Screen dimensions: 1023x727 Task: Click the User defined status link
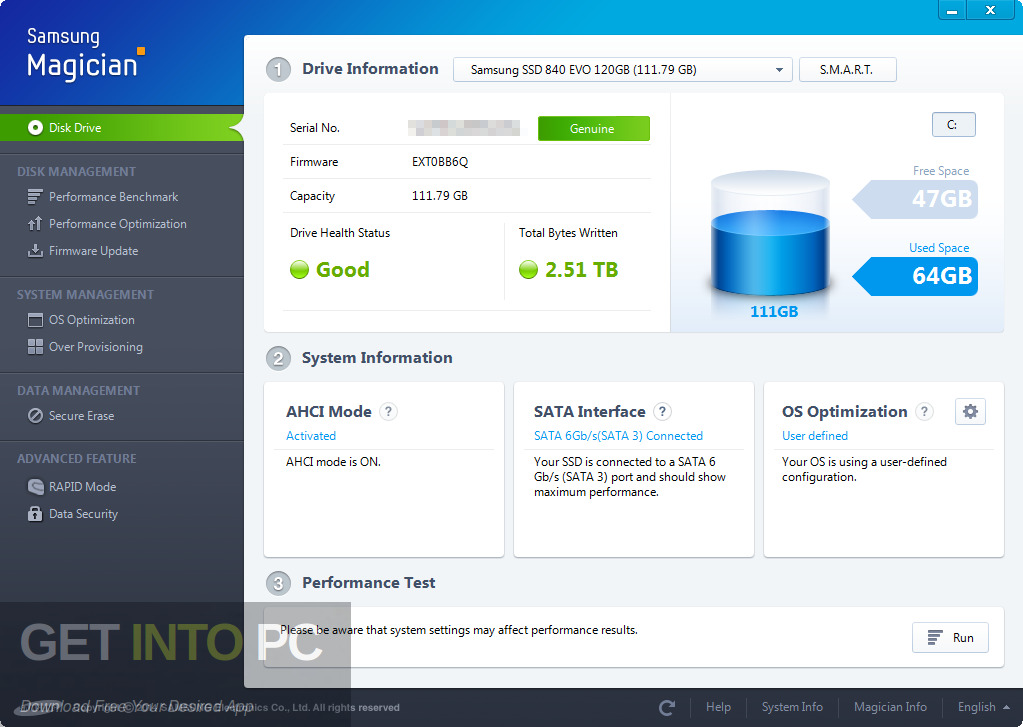click(814, 435)
